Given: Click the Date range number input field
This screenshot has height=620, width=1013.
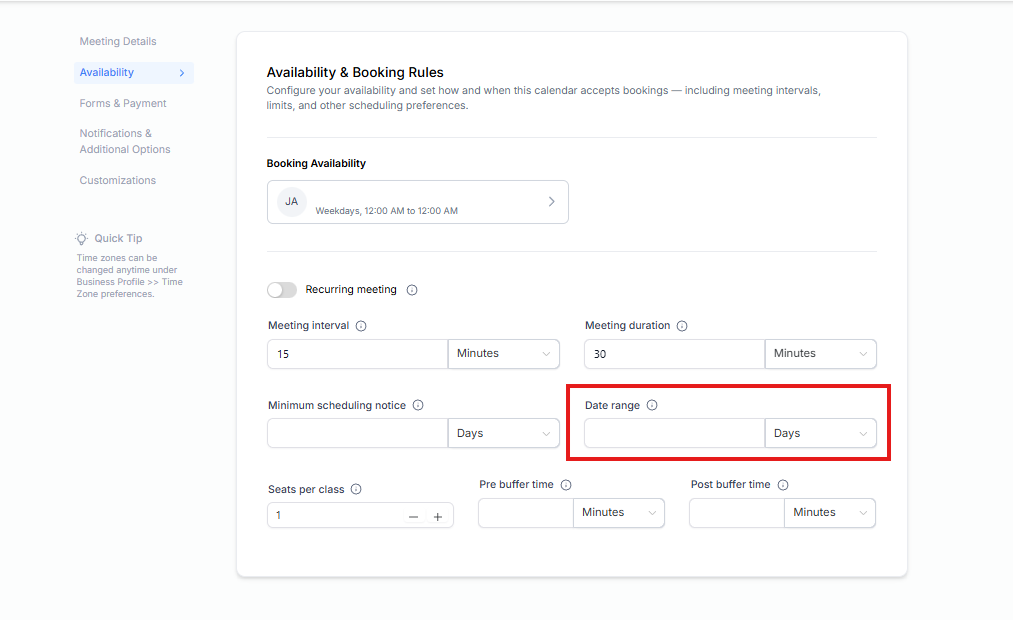Looking at the screenshot, I should coord(674,434).
